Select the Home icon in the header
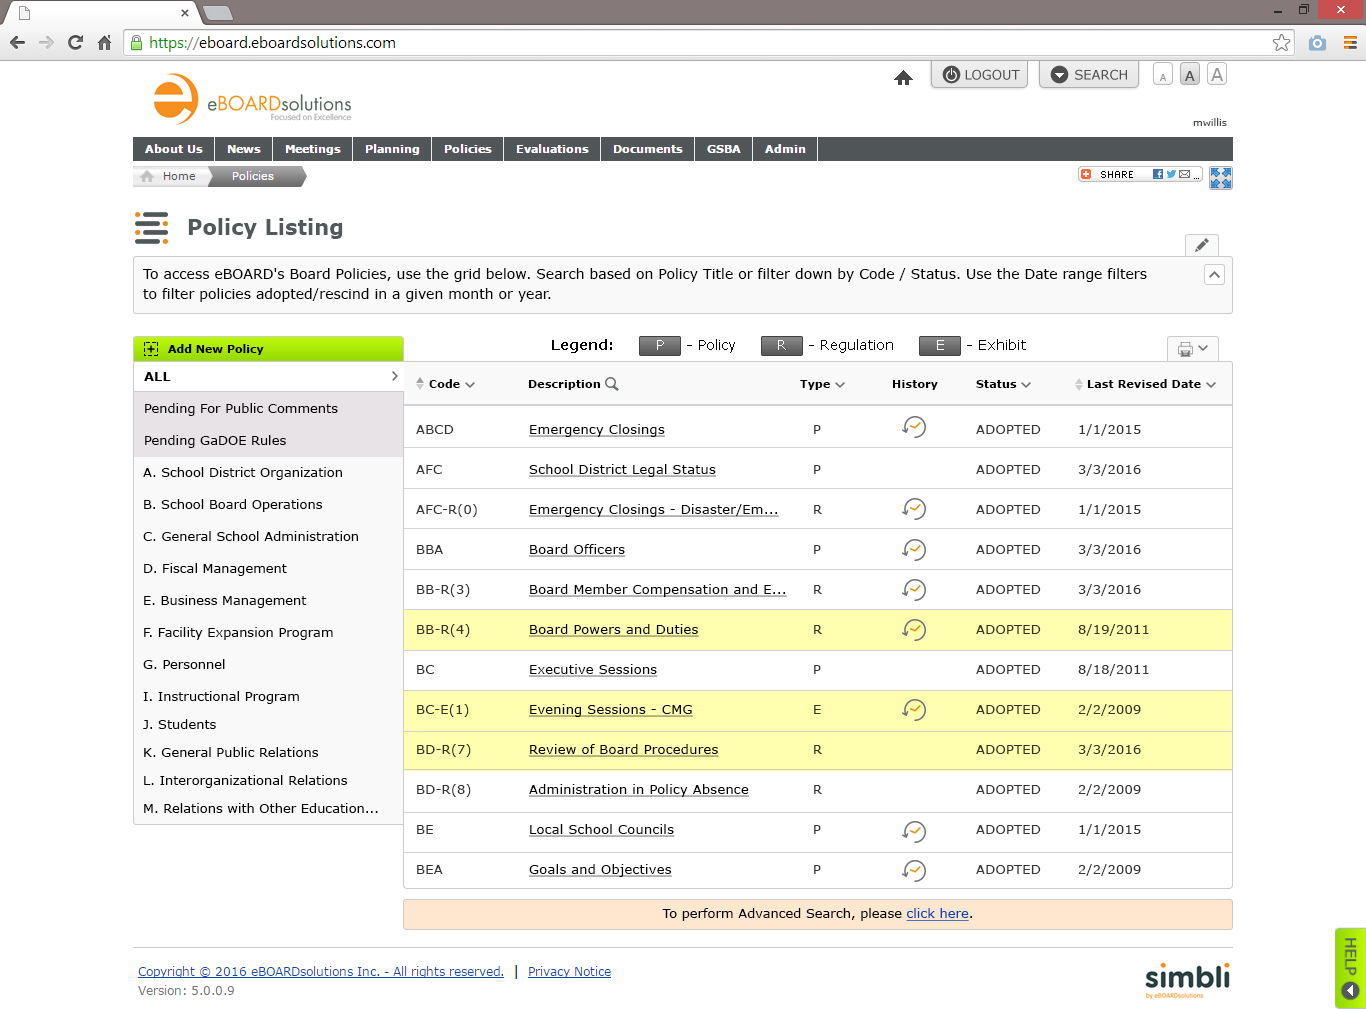 (903, 77)
